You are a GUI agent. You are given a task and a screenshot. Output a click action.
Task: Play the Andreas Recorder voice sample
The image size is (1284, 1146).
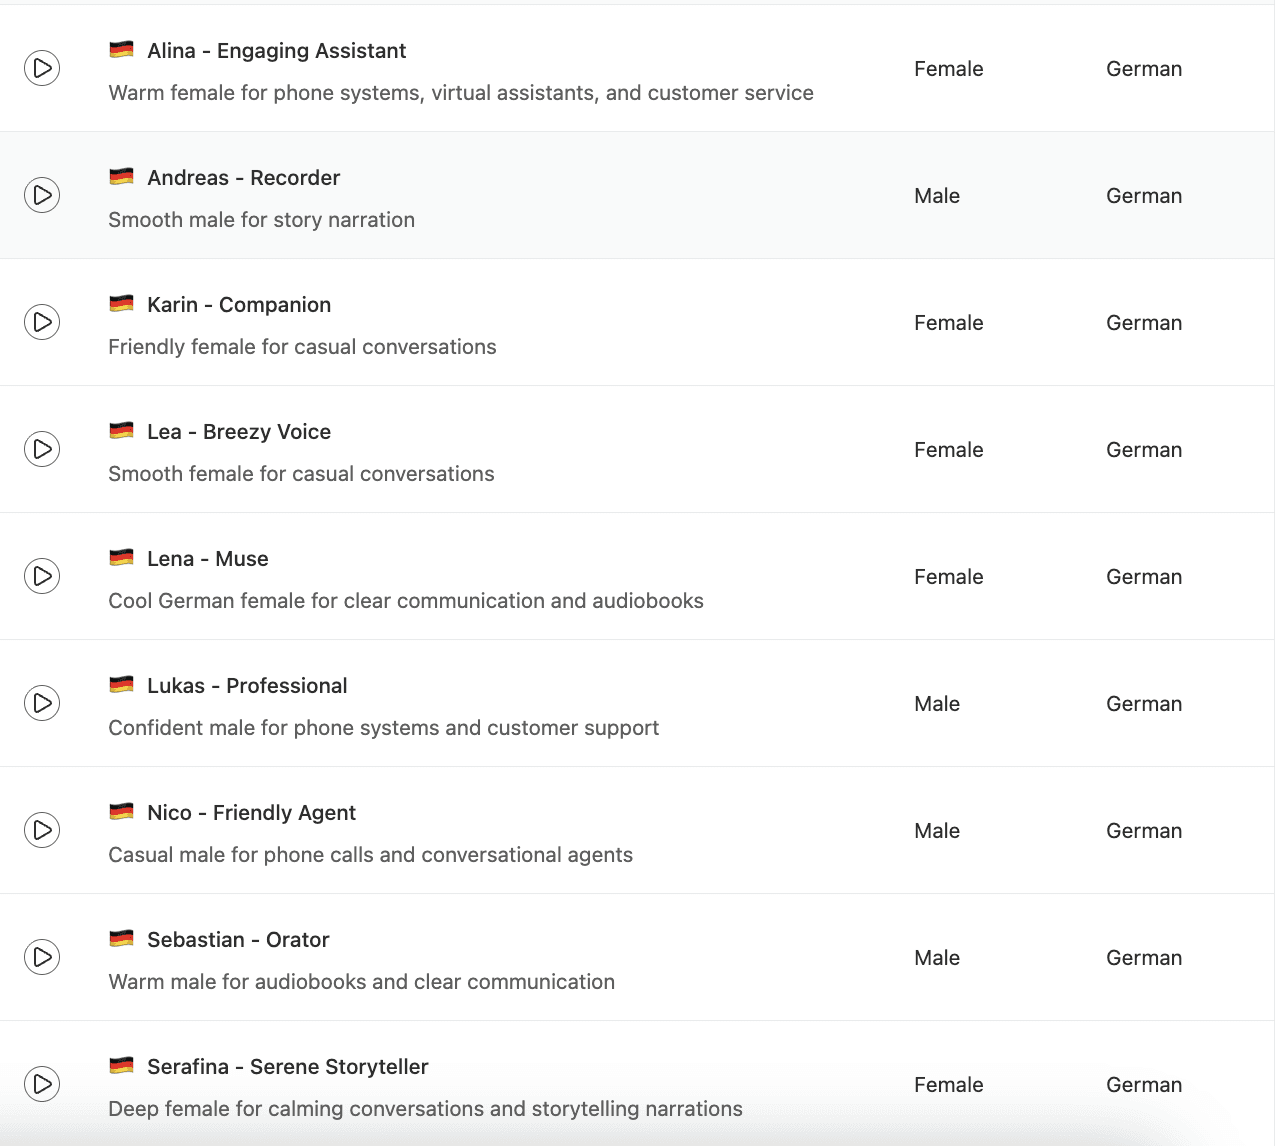[42, 195]
